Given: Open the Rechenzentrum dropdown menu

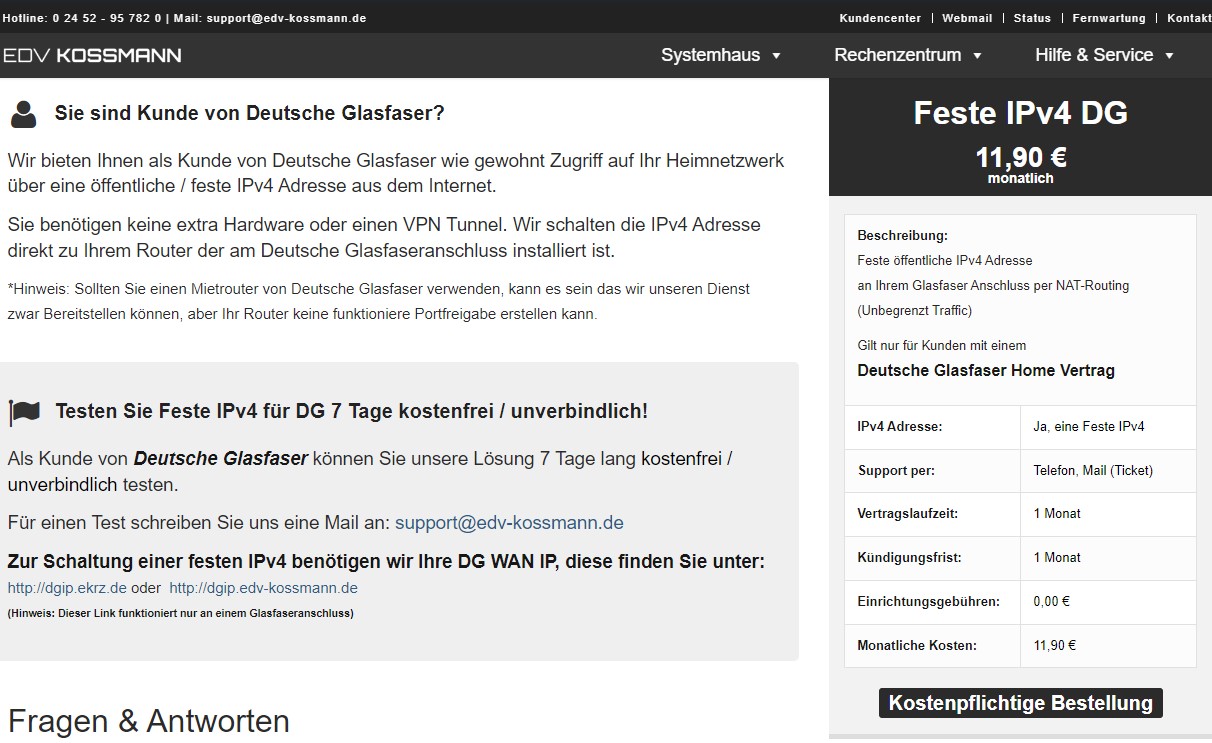Looking at the screenshot, I should point(908,55).
